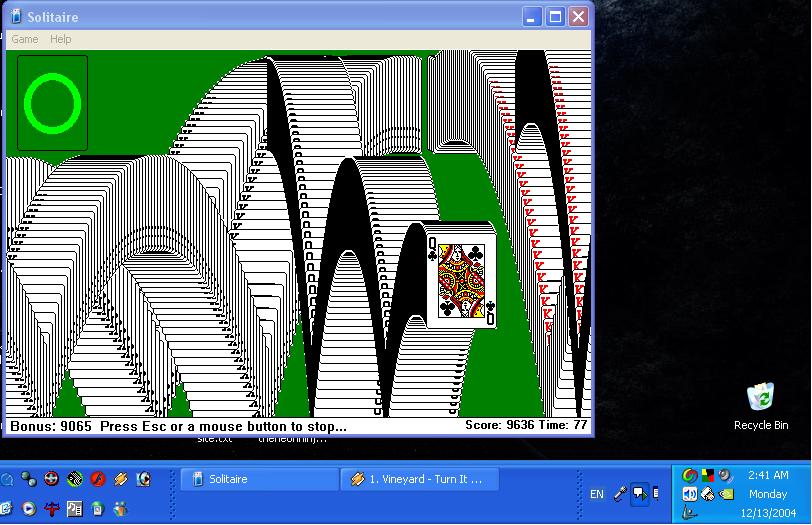This screenshot has width=812, height=525.
Task: Click the microphone icon in language bar
Action: [x=620, y=493]
